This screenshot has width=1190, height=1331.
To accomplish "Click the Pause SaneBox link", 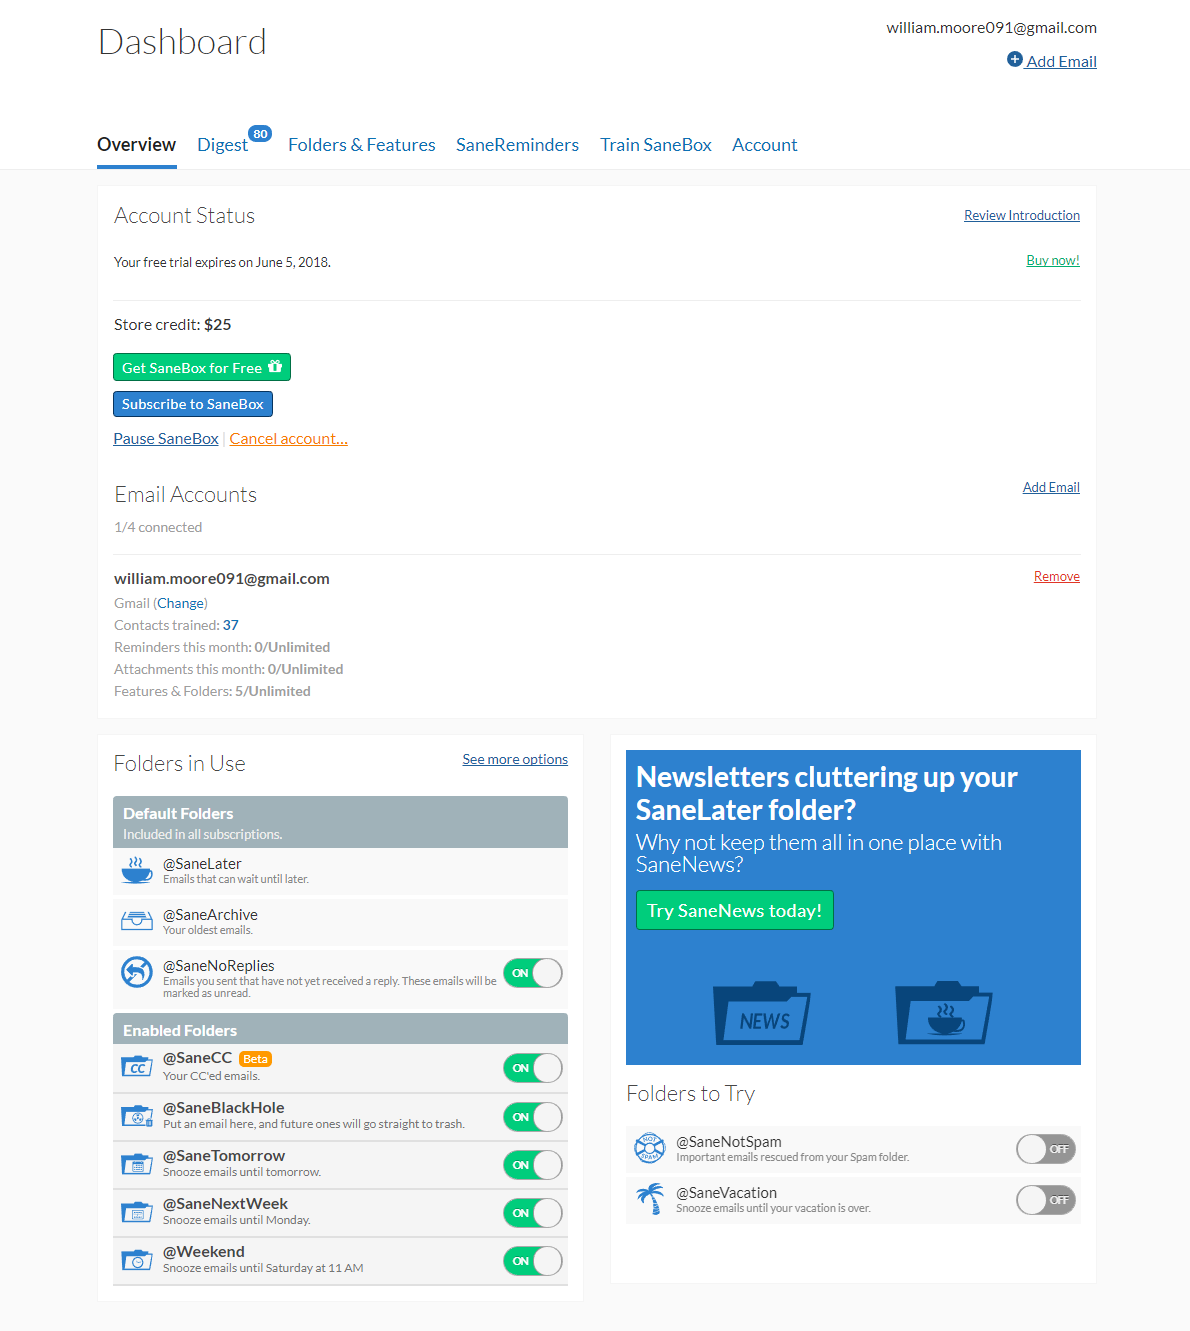I will point(166,439).
